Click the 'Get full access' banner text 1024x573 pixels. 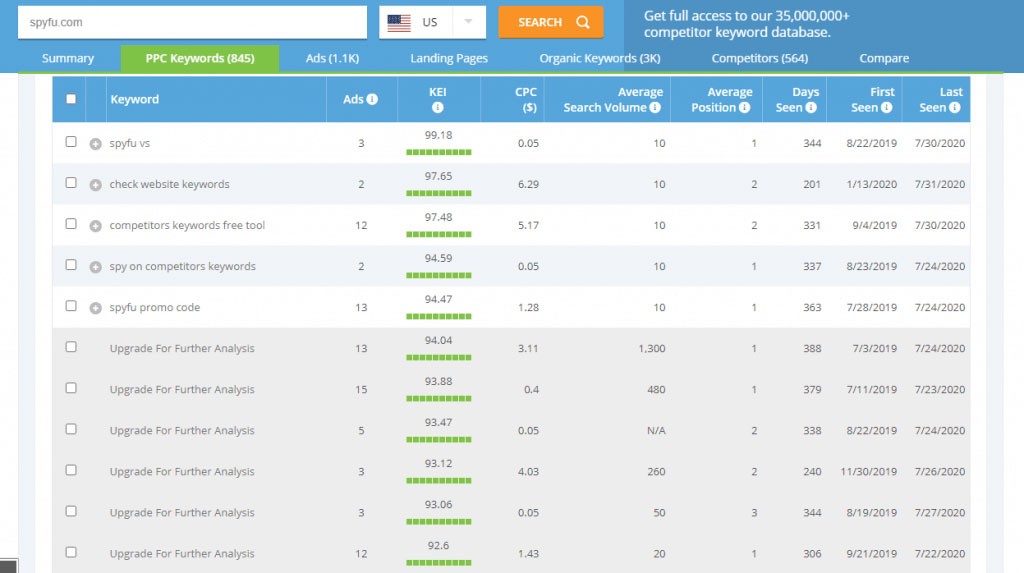(746, 24)
